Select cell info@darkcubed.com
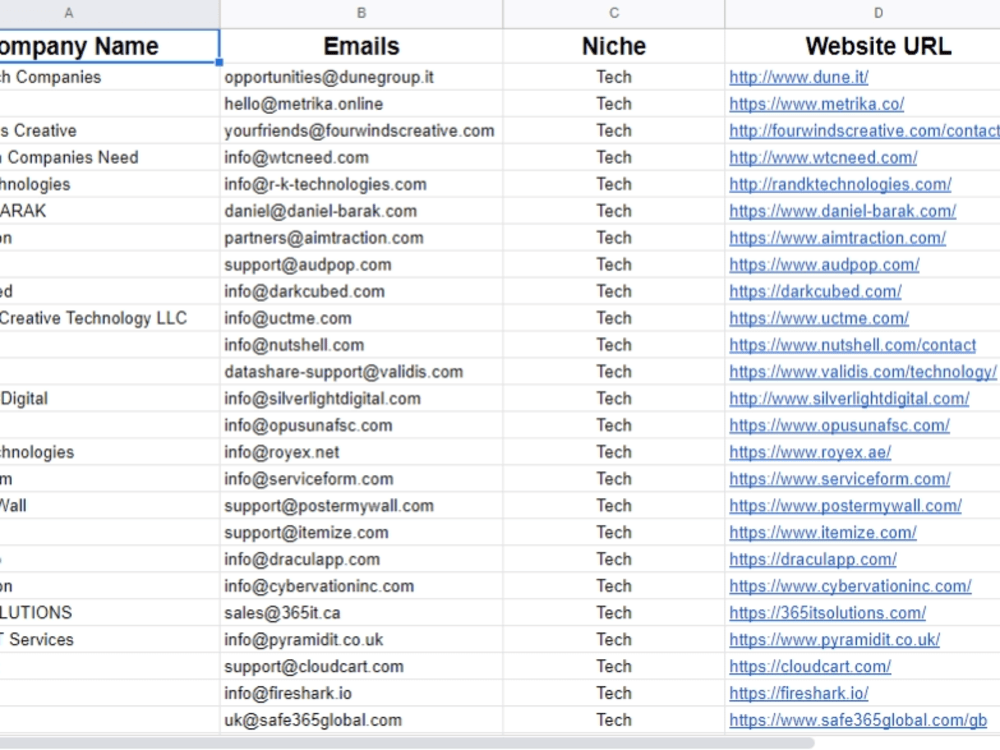 pos(361,291)
